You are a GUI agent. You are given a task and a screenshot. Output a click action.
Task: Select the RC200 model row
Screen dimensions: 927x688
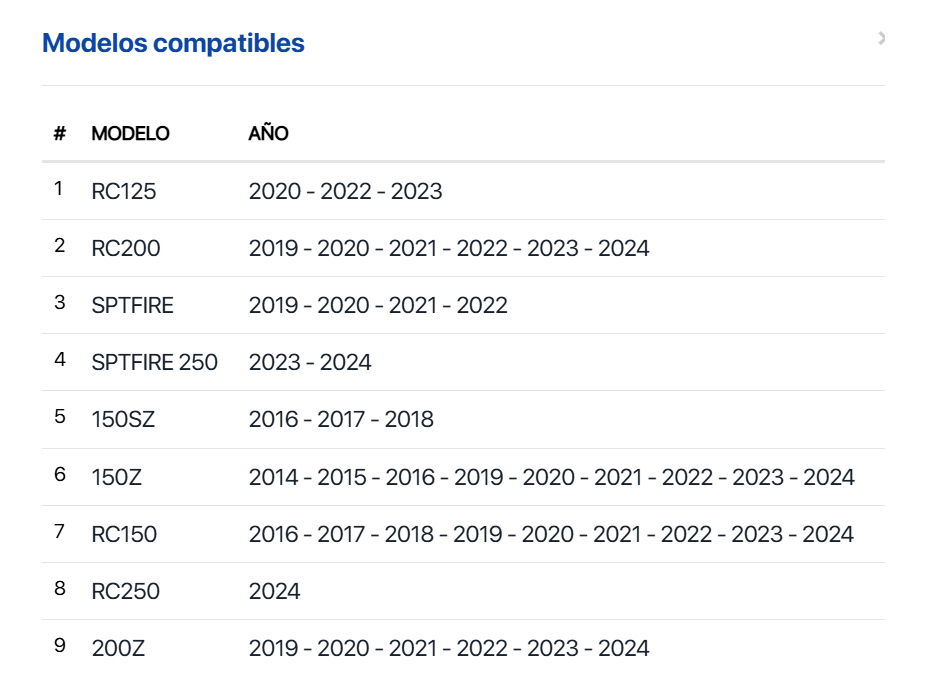pyautogui.click(x=464, y=248)
